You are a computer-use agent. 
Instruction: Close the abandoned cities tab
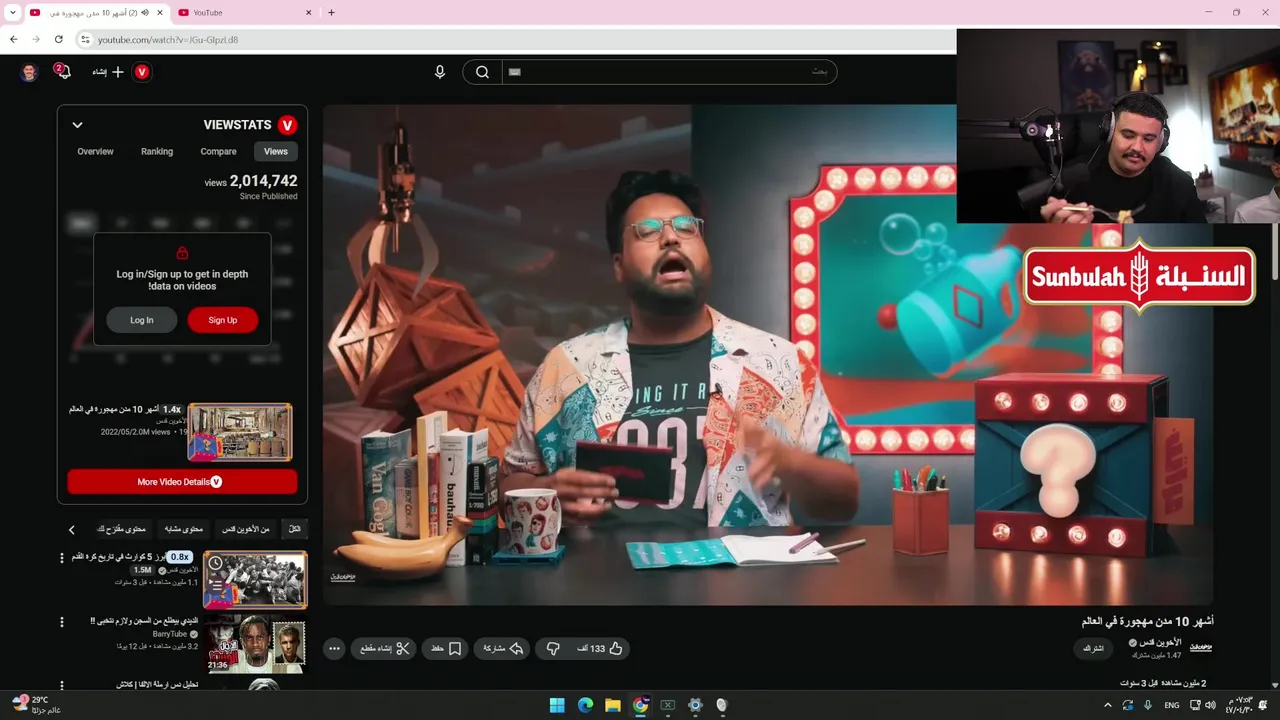[x=160, y=13]
